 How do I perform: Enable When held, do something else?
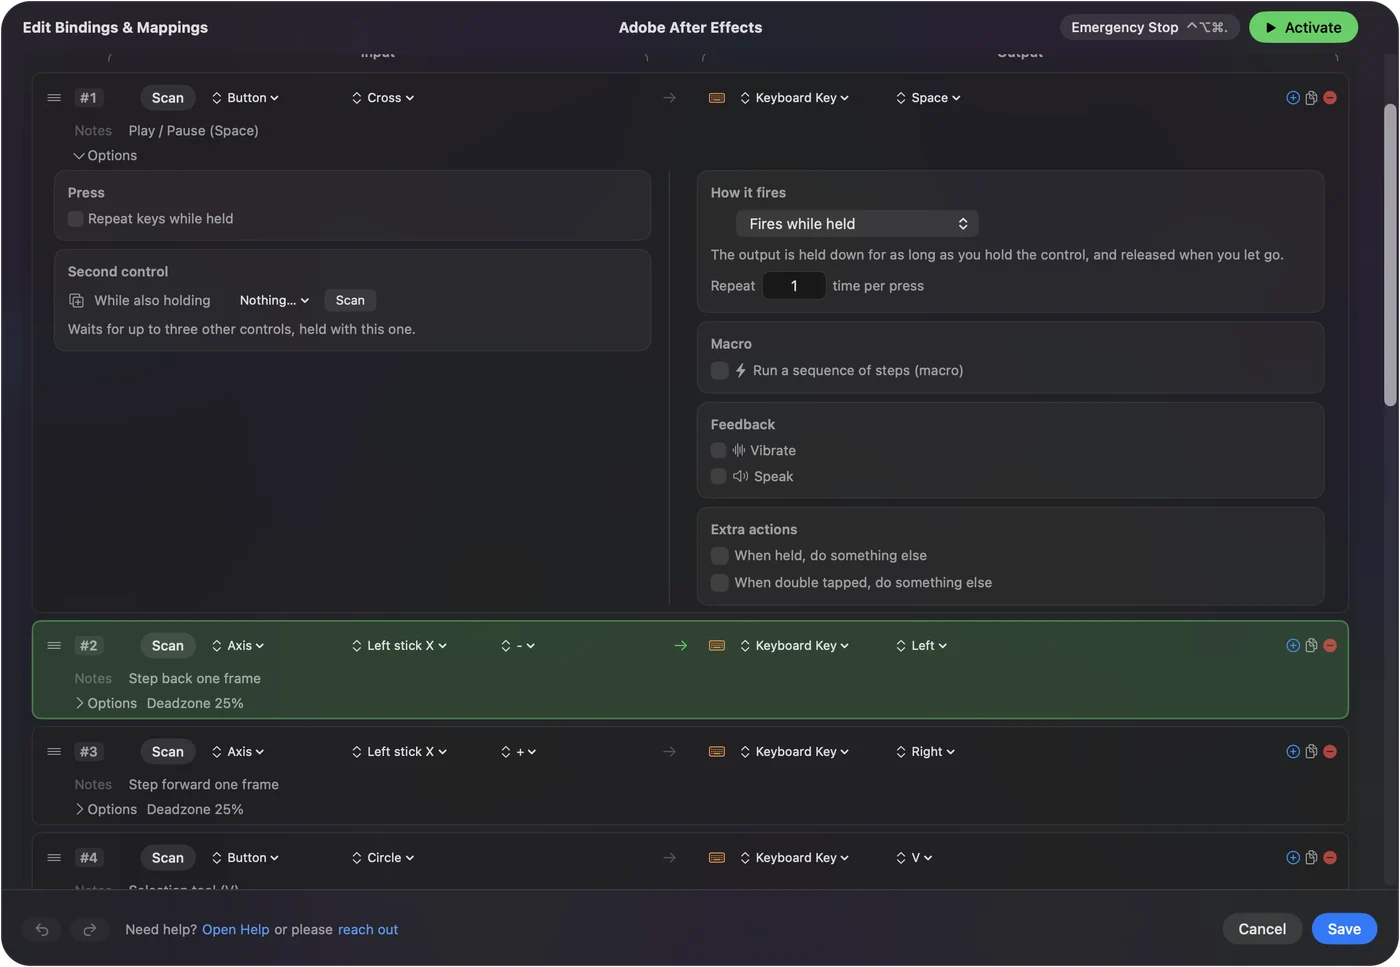[719, 556]
